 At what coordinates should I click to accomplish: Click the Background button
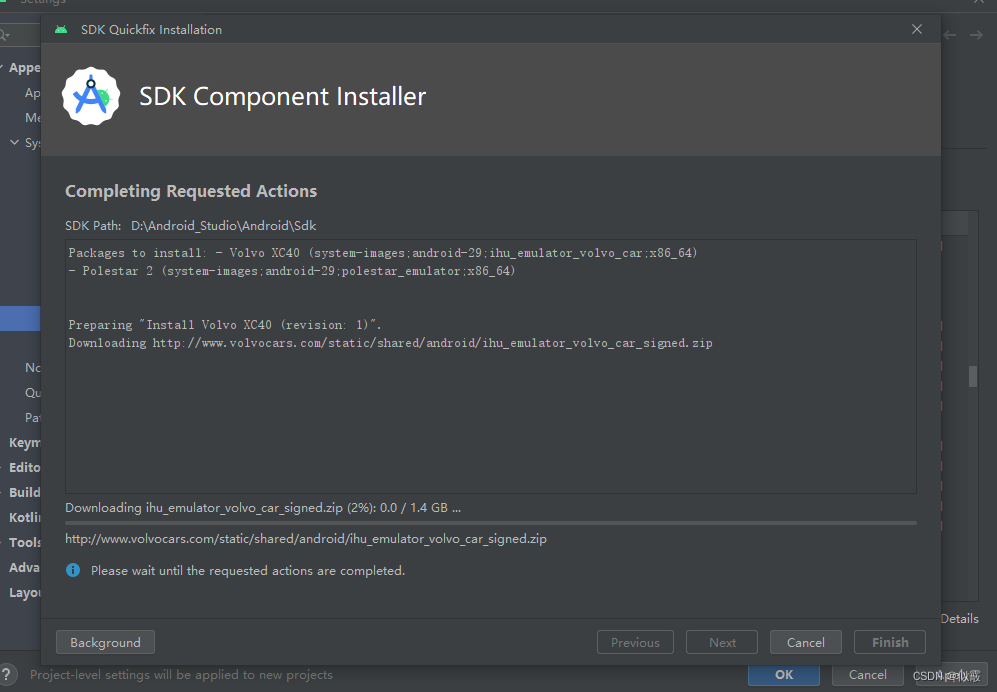tap(105, 642)
